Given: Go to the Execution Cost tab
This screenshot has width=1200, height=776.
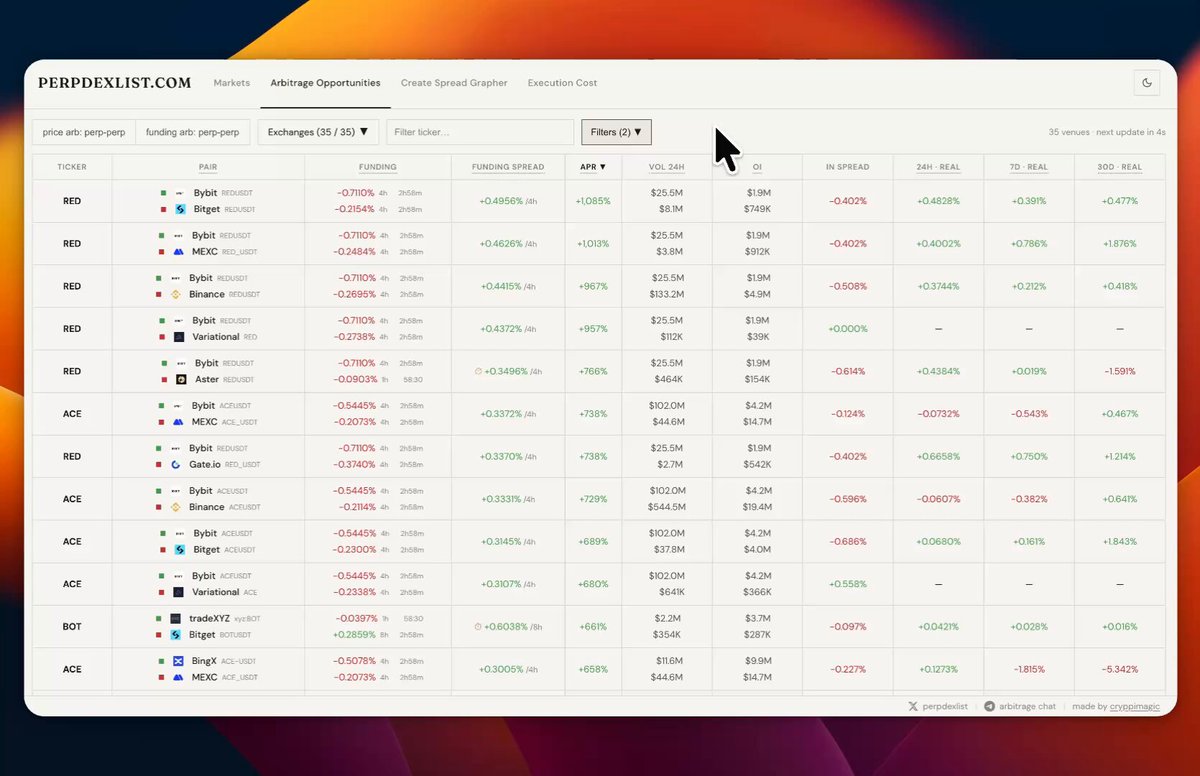Looking at the screenshot, I should click(x=563, y=83).
